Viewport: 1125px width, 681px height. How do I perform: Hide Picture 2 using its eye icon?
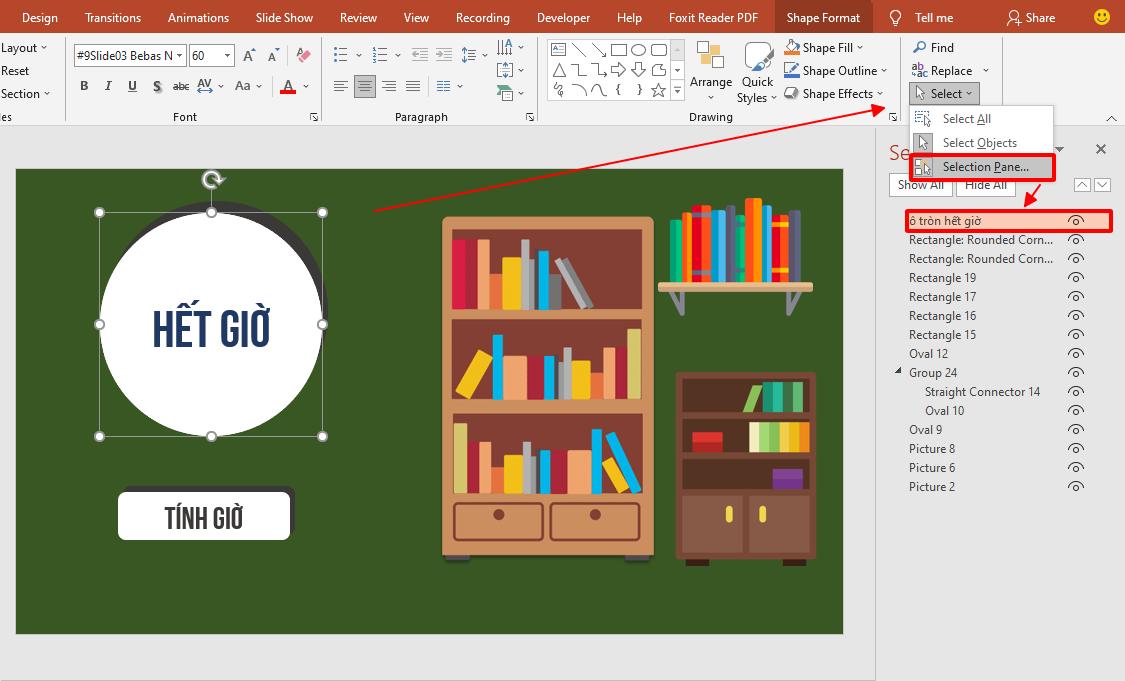pyautogui.click(x=1076, y=487)
